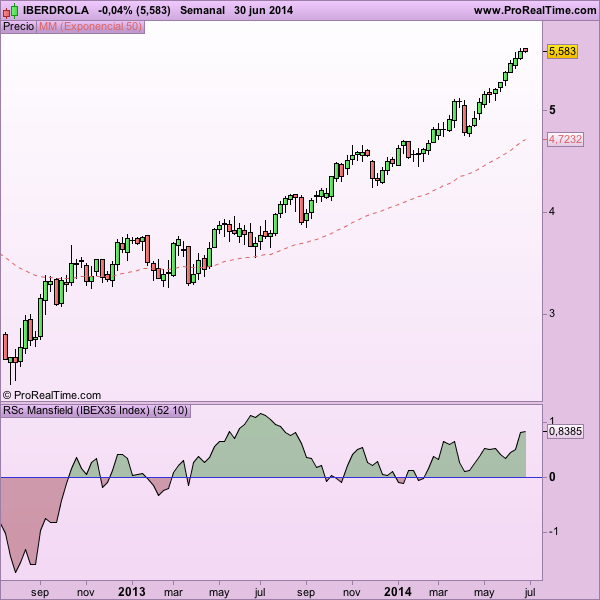
Task: Click the indicator axis label 0
Action: coord(552,477)
